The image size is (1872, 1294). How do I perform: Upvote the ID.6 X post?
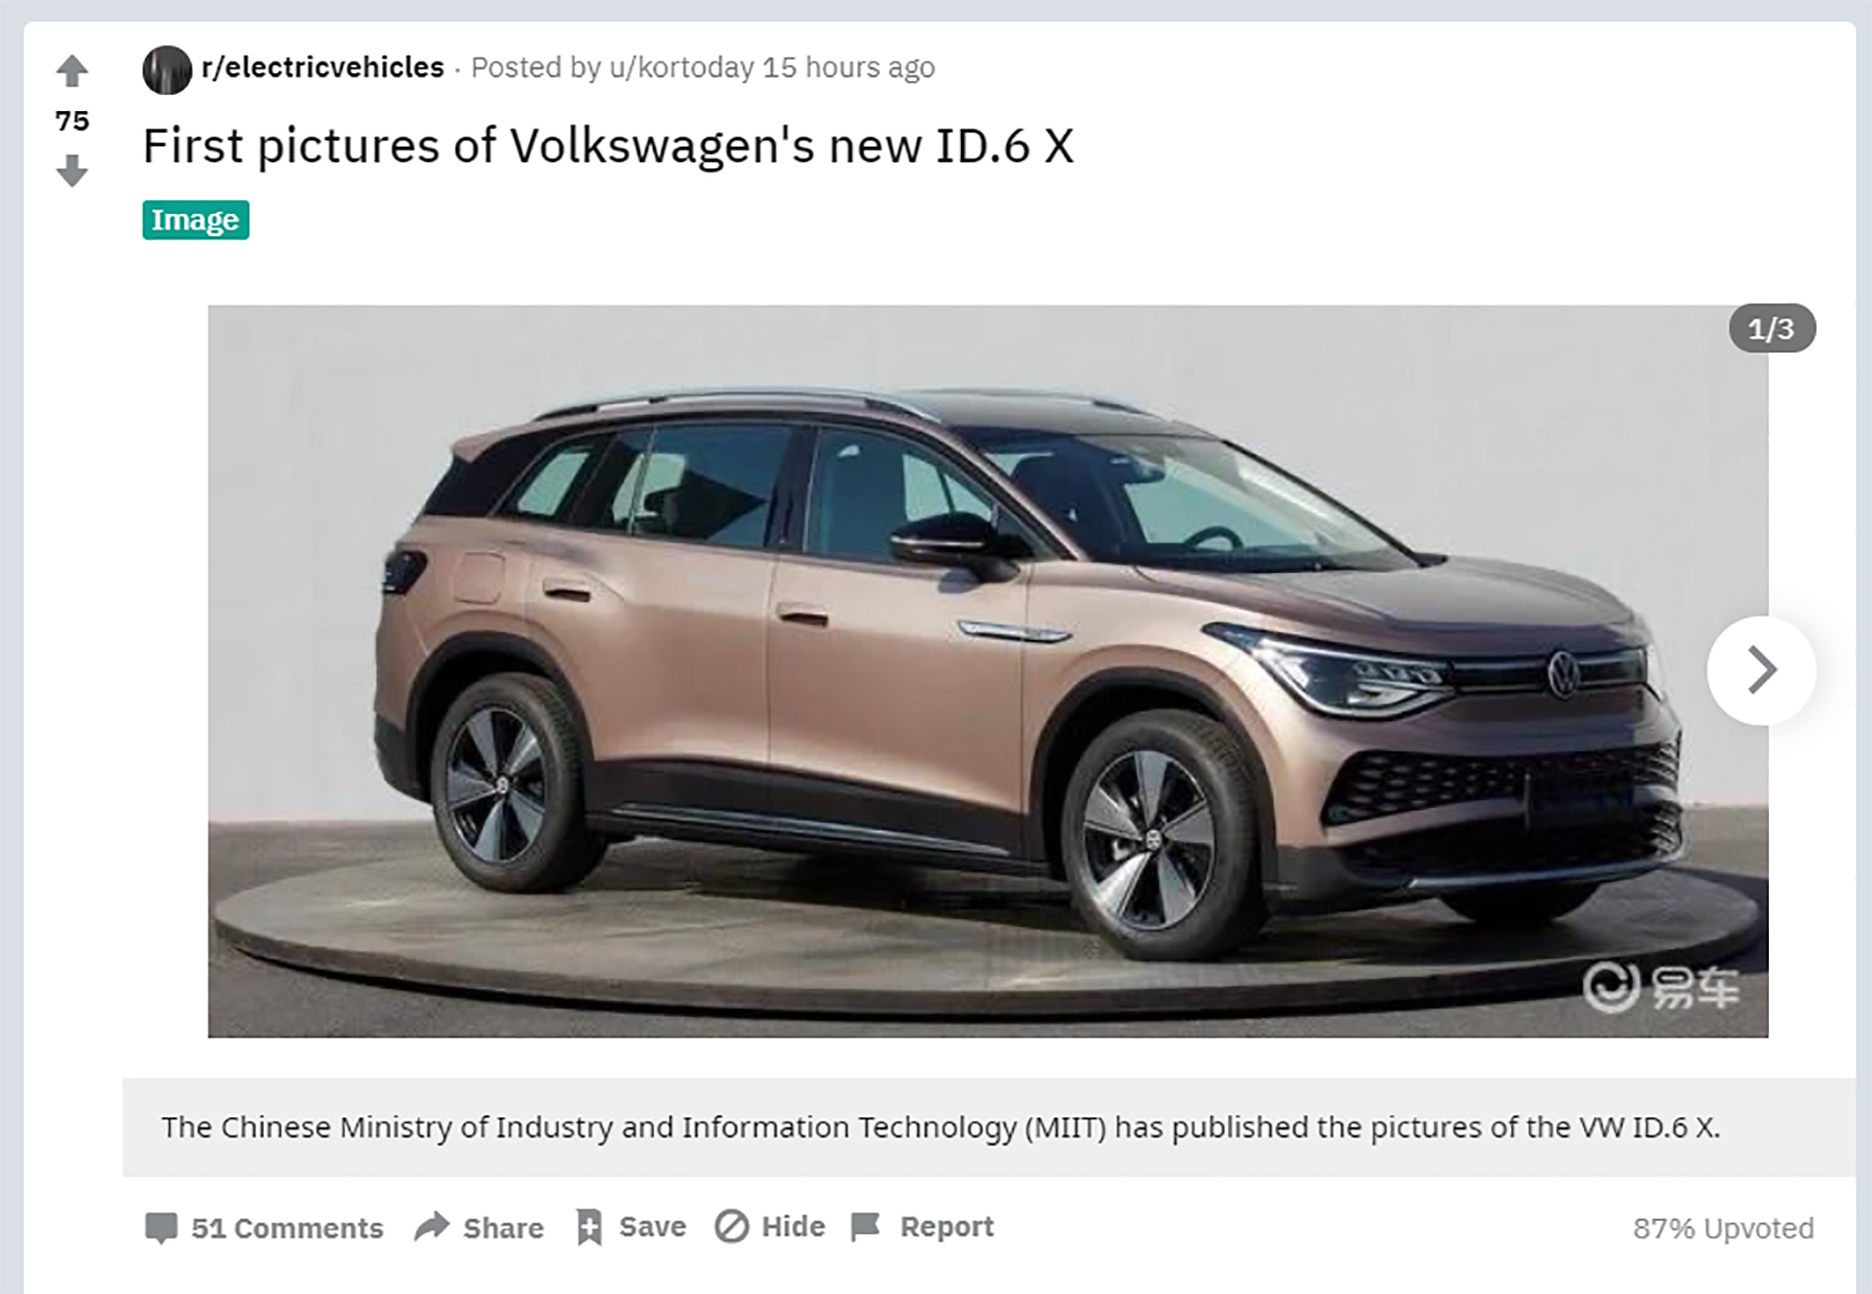click(72, 71)
